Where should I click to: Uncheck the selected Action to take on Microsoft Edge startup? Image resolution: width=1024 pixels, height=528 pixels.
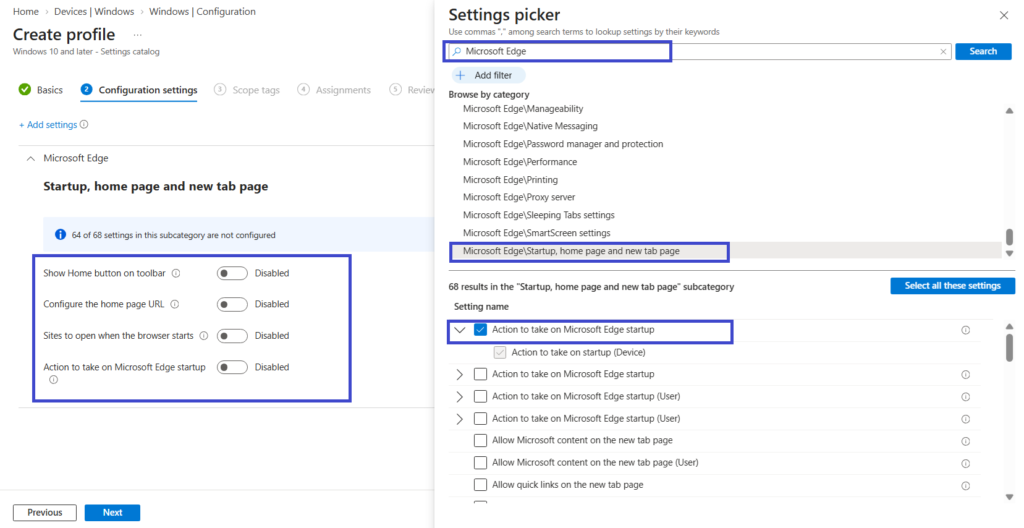click(x=481, y=329)
